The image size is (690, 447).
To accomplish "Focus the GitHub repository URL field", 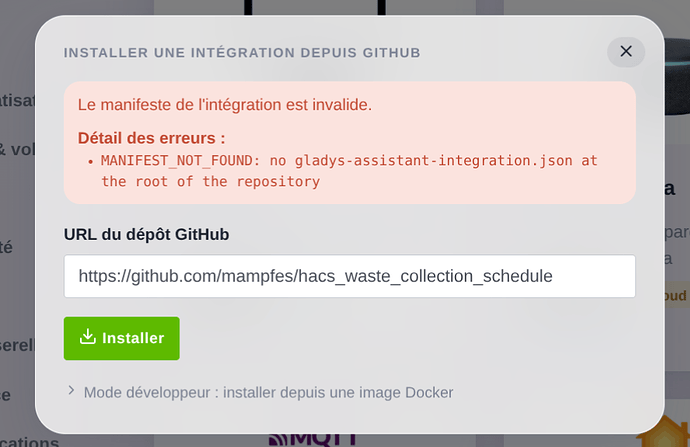I will 349,276.
